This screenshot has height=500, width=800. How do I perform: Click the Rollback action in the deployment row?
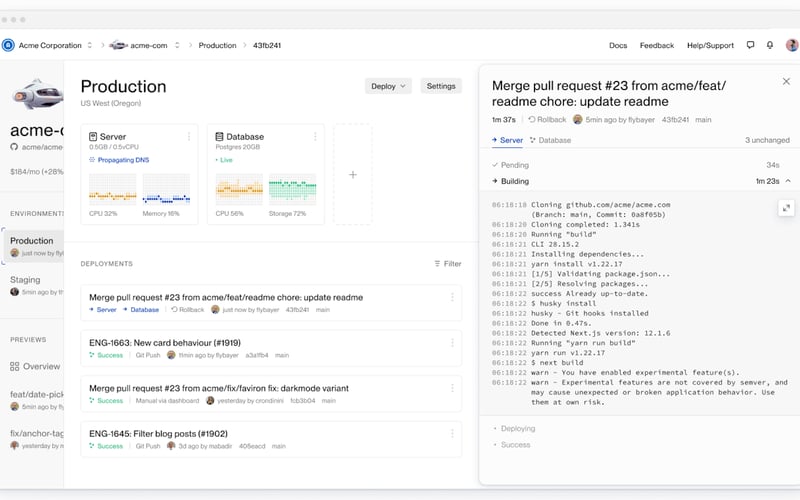(x=187, y=310)
